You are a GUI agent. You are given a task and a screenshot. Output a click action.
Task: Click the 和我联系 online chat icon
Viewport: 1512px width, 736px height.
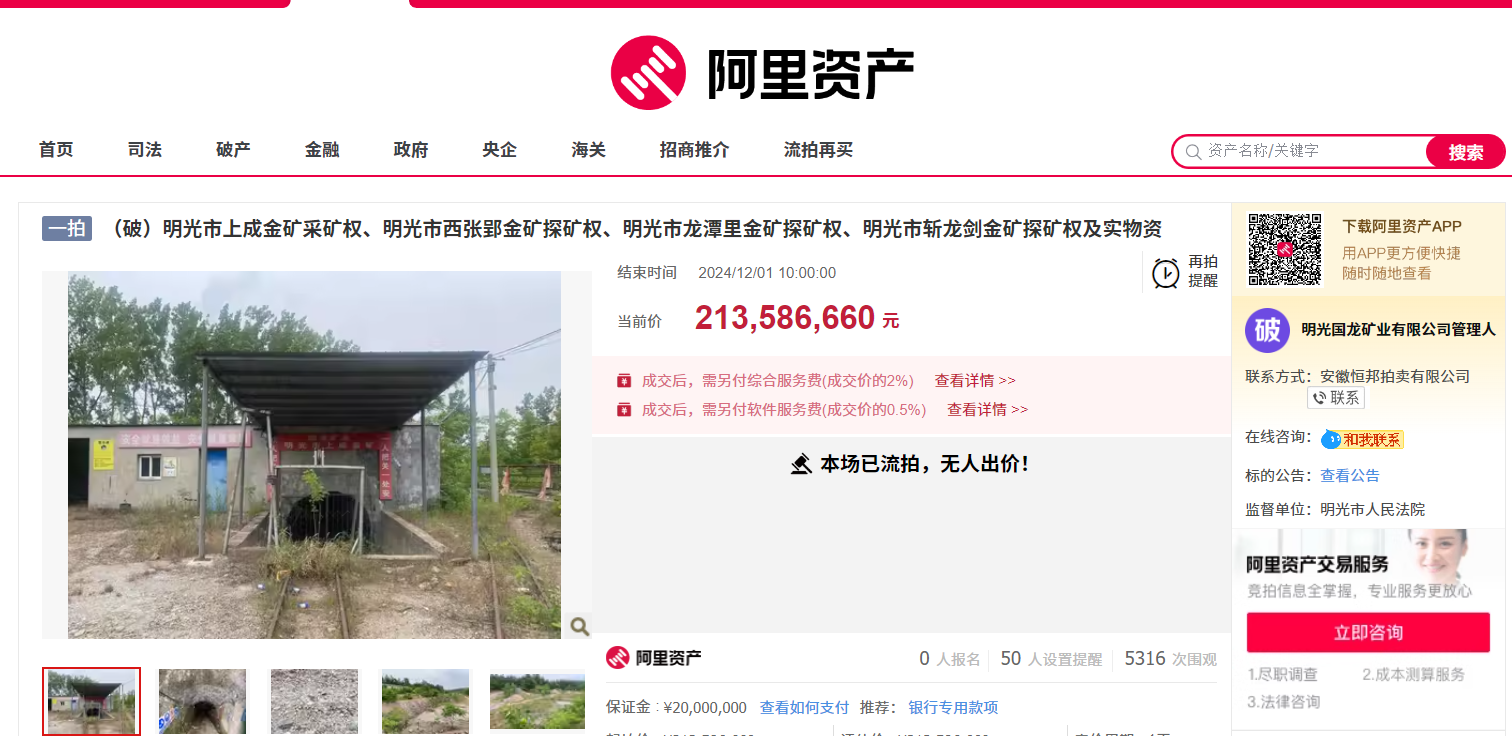1362,439
